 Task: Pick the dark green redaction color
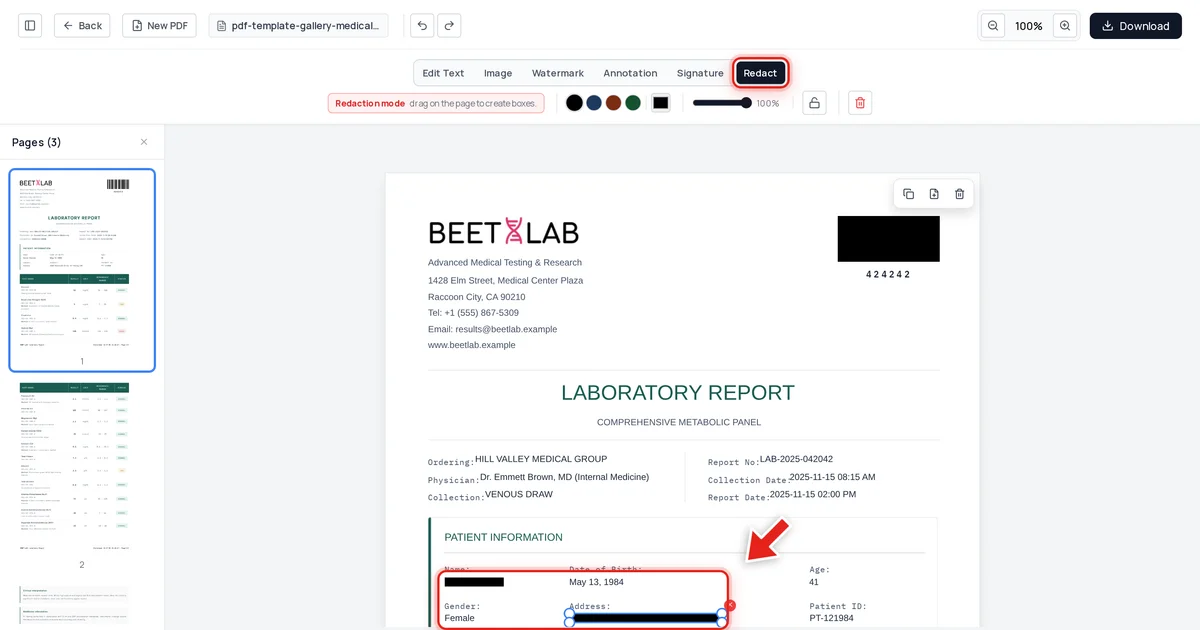click(633, 103)
